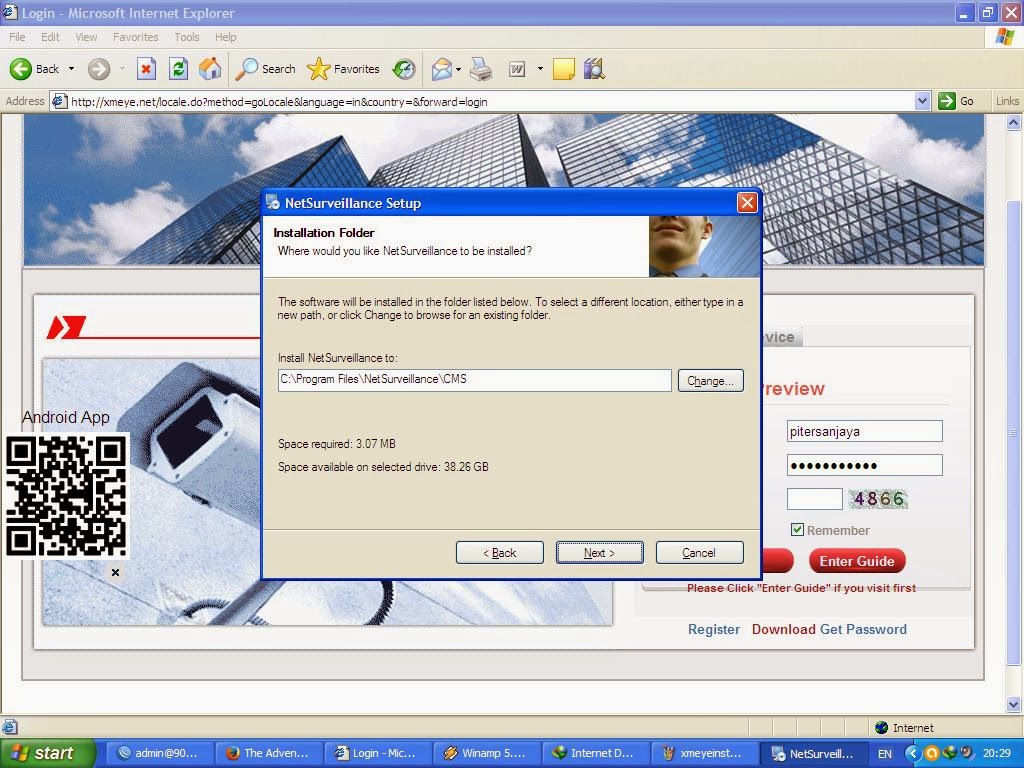Open the Download link
This screenshot has width=1024, height=768.
point(783,630)
